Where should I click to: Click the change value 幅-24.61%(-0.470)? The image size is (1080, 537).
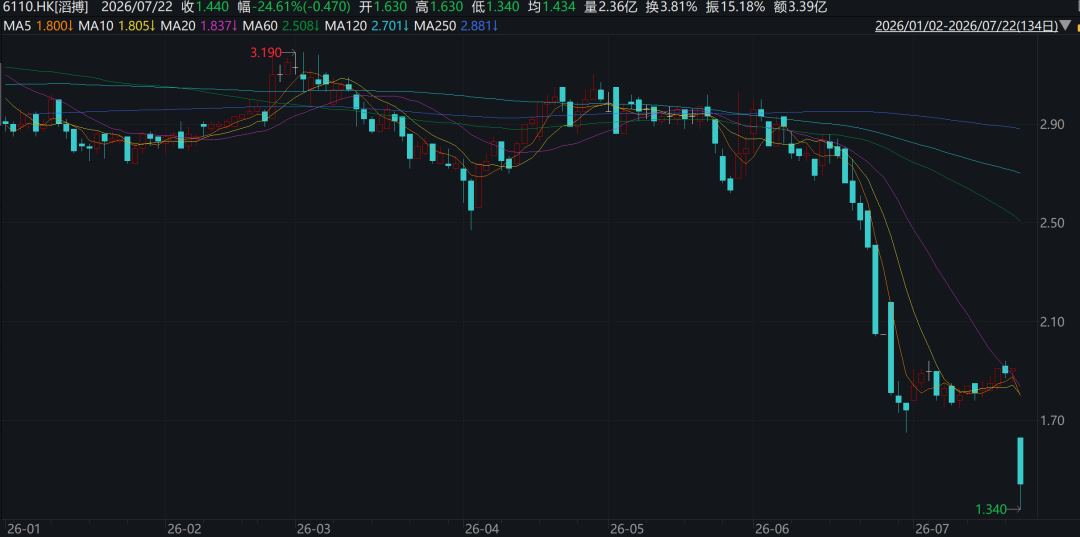coord(294,8)
